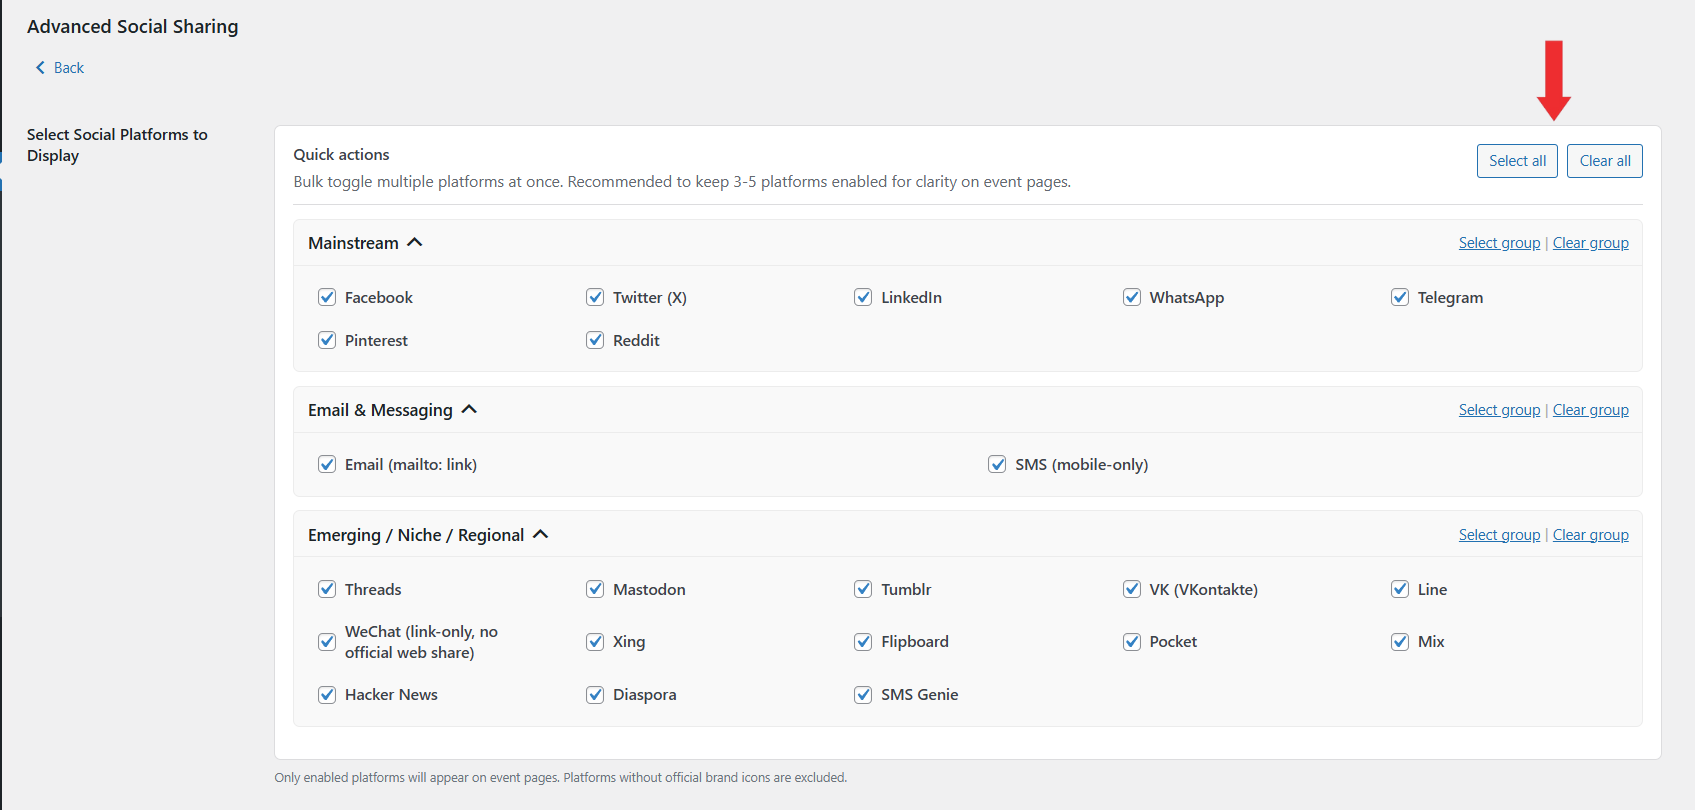Viewport: 1695px width, 810px height.
Task: Click Select group for Email & Messaging
Action: pos(1499,410)
